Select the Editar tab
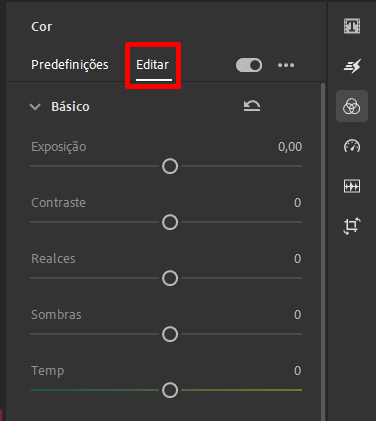Viewport: 376px width, 421px height. 153,65
